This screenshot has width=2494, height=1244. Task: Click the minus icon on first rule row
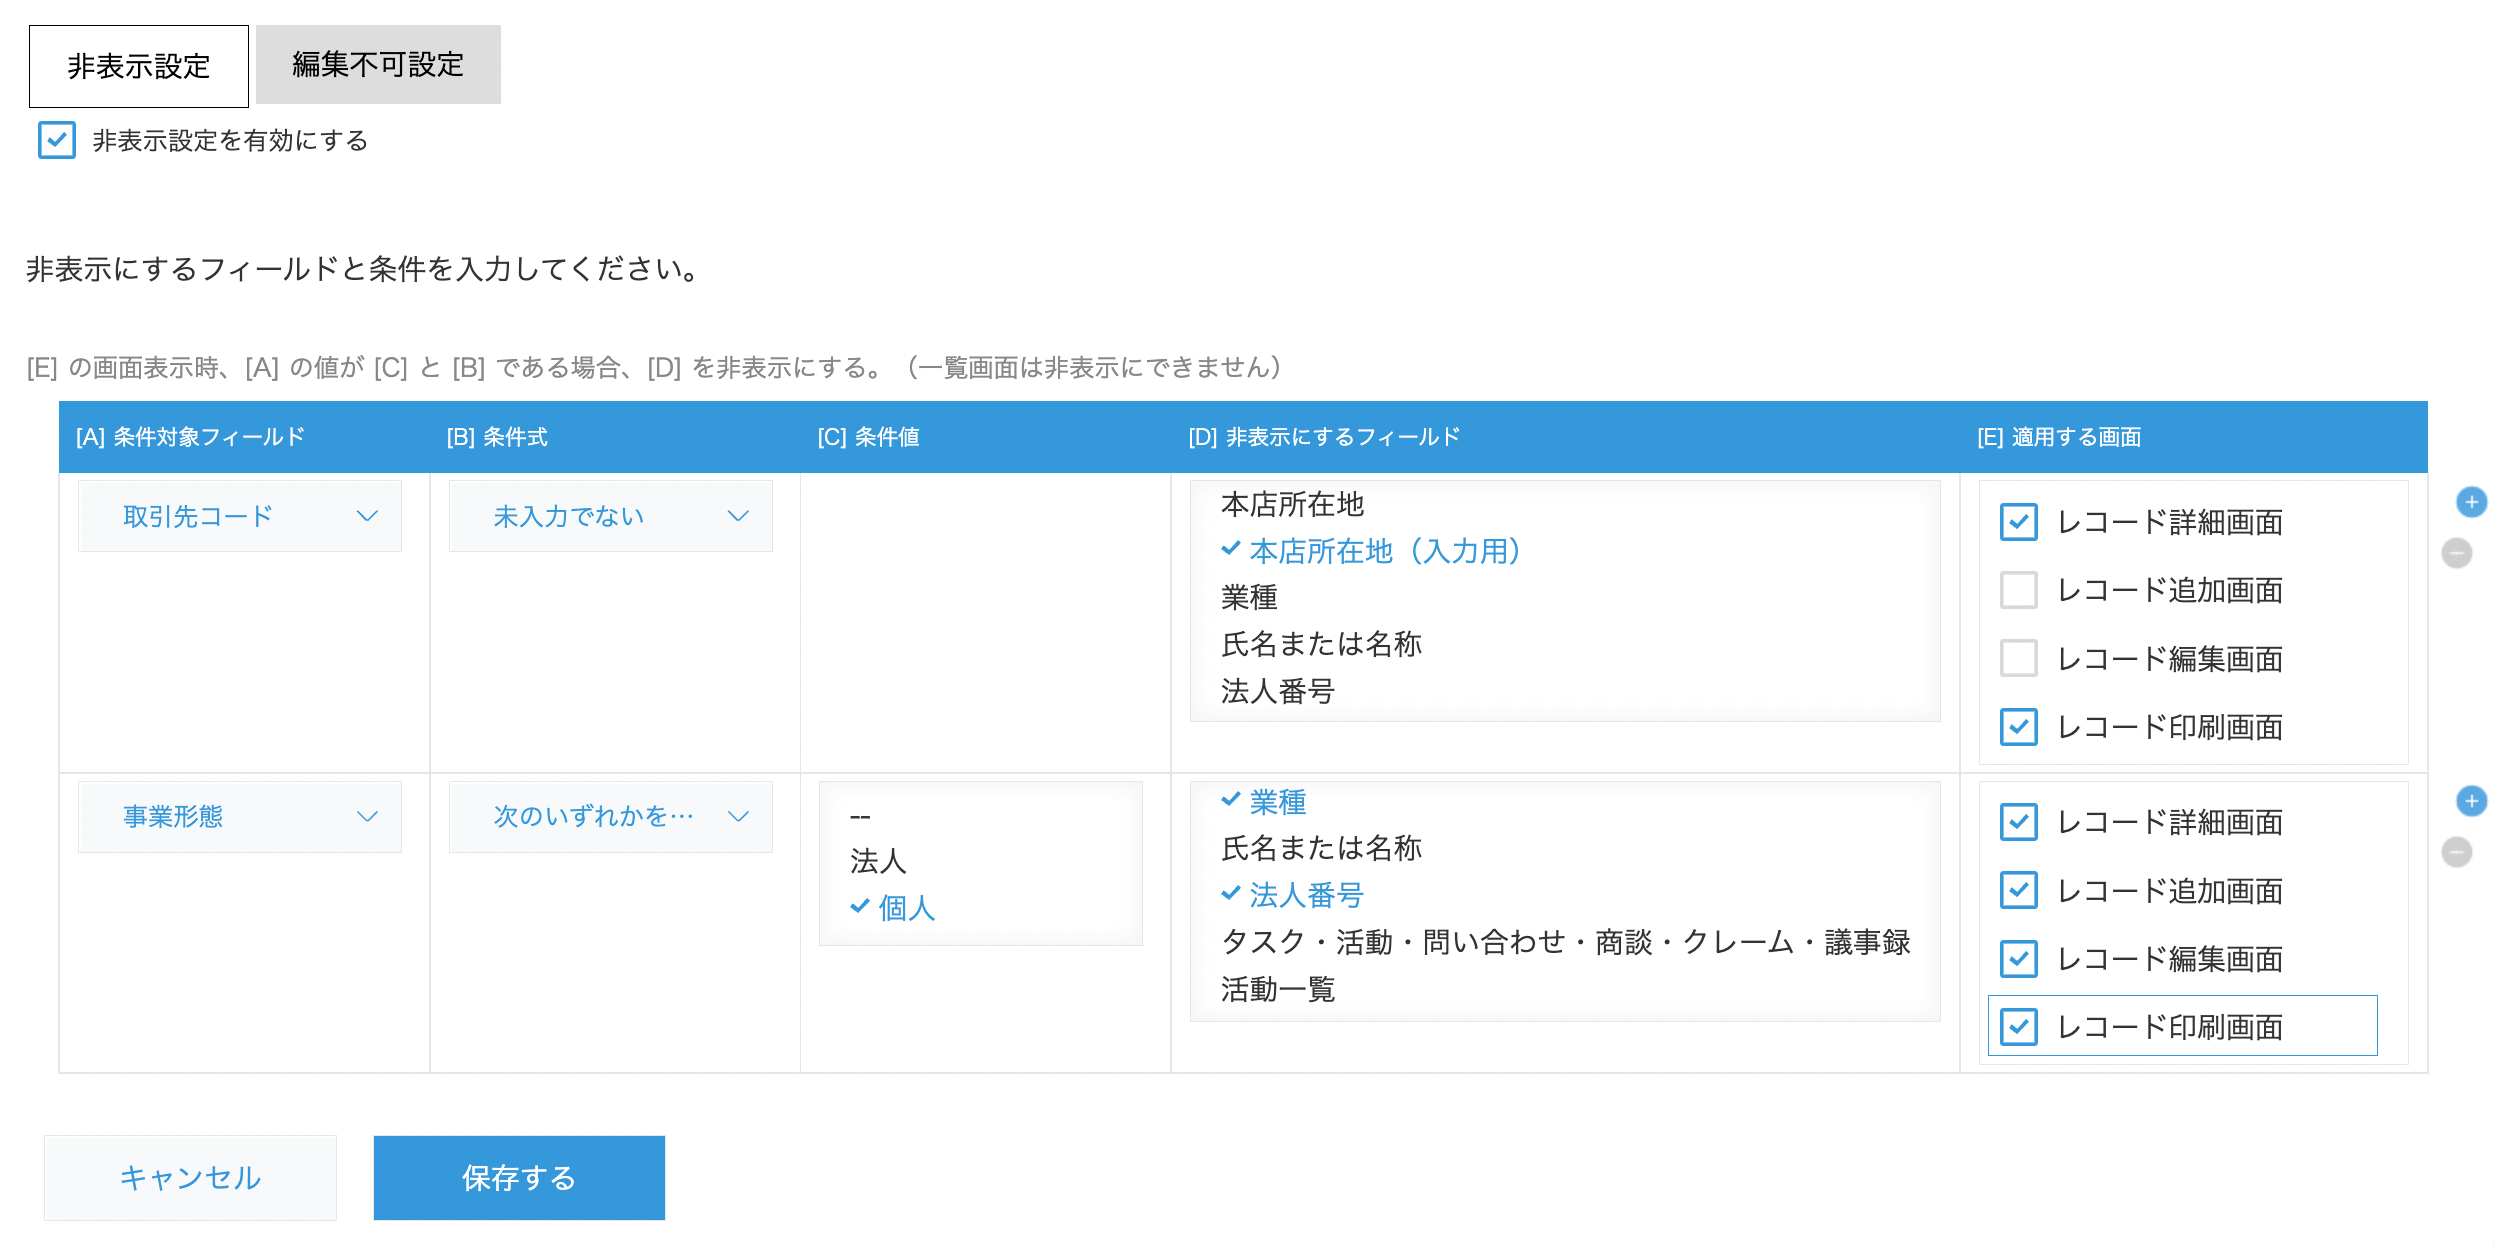(x=2456, y=553)
